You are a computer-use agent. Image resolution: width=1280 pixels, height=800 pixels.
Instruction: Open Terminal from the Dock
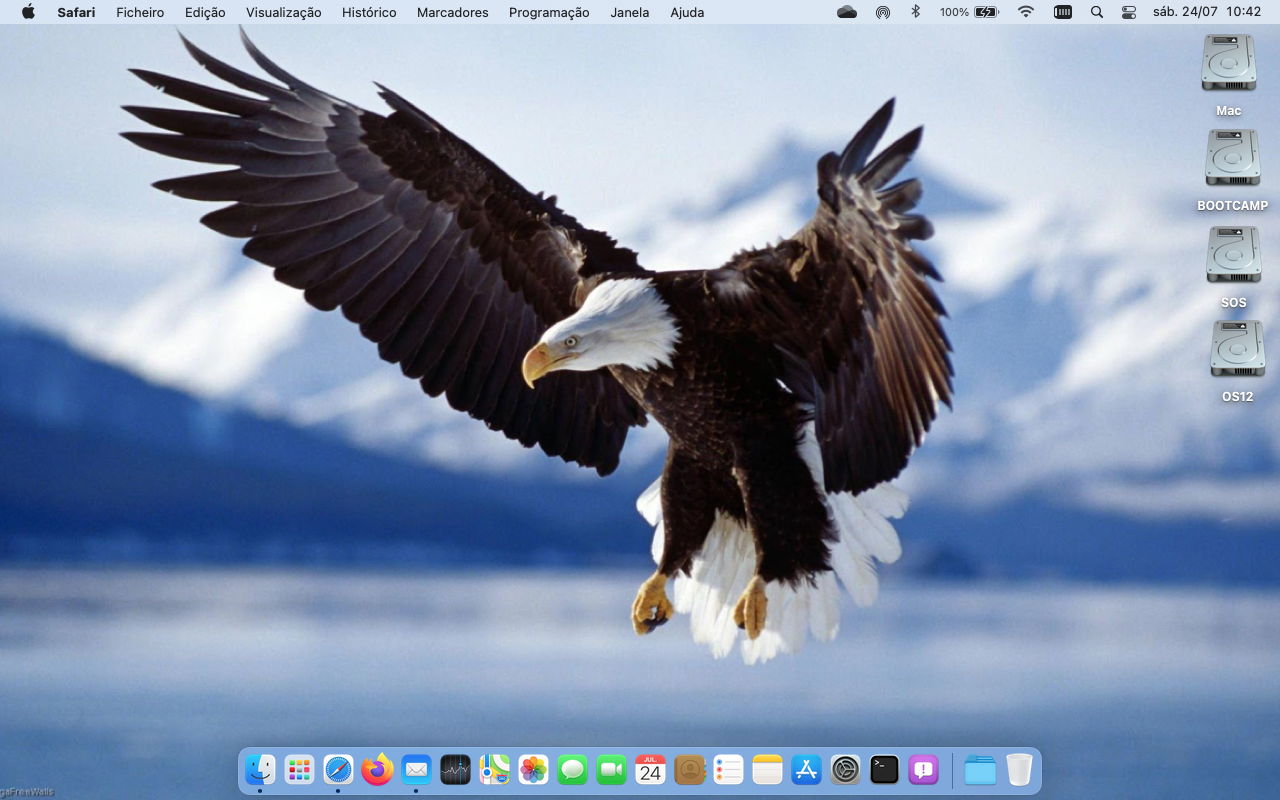[x=884, y=770]
